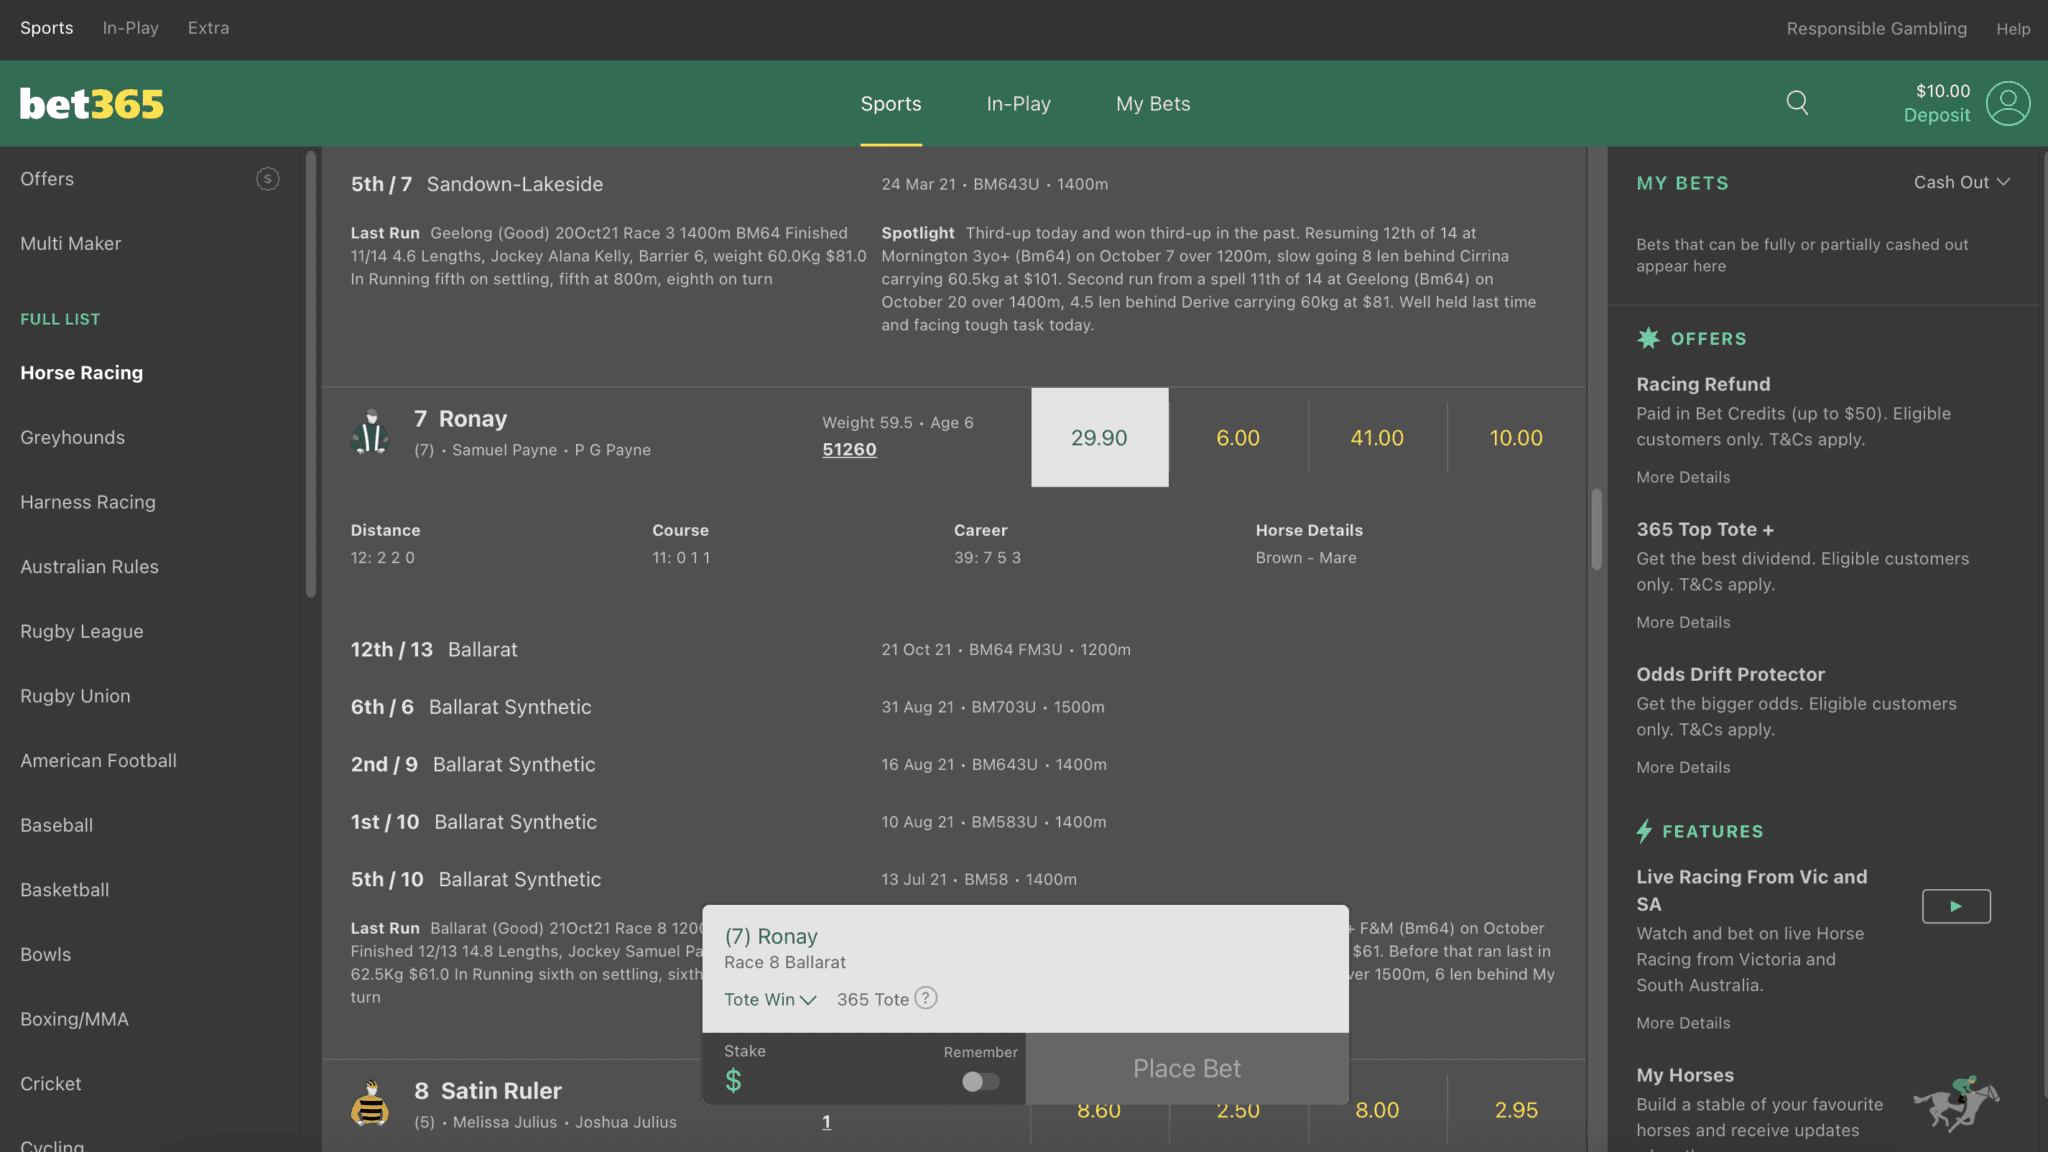Open Responsible Gambling link

pyautogui.click(x=1876, y=29)
